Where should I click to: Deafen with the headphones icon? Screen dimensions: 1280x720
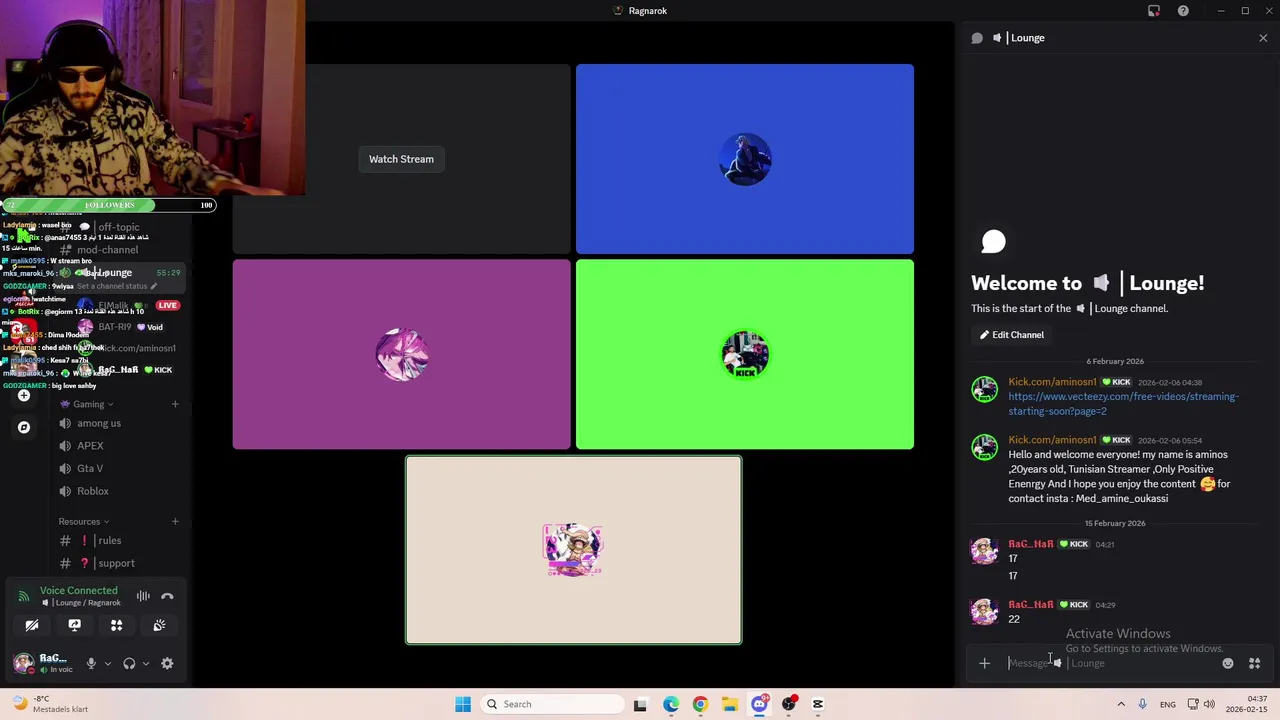(129, 663)
